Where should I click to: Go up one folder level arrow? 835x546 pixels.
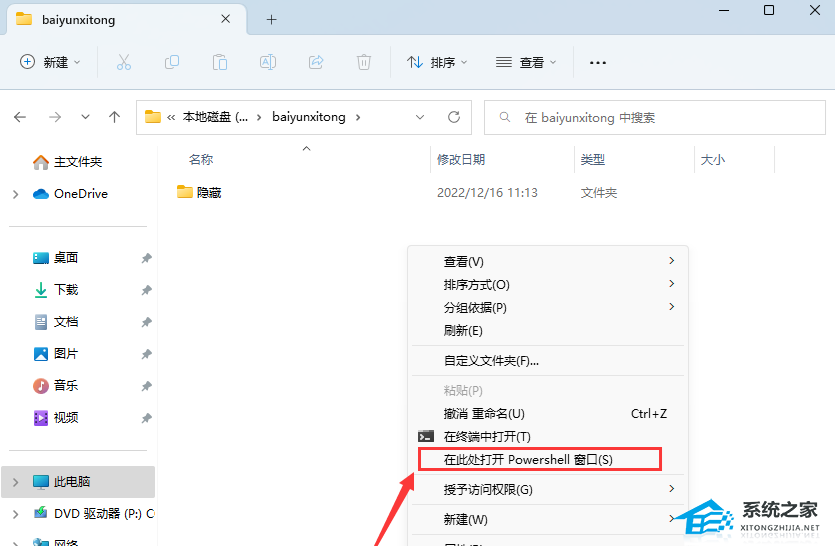tap(115, 117)
